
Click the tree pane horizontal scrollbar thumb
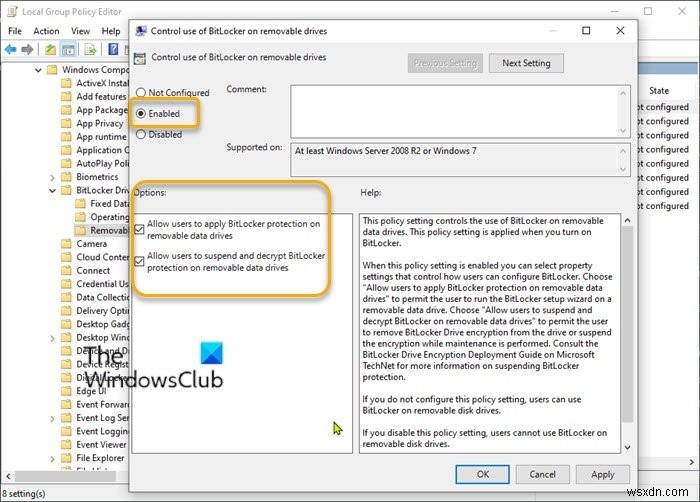66,476
